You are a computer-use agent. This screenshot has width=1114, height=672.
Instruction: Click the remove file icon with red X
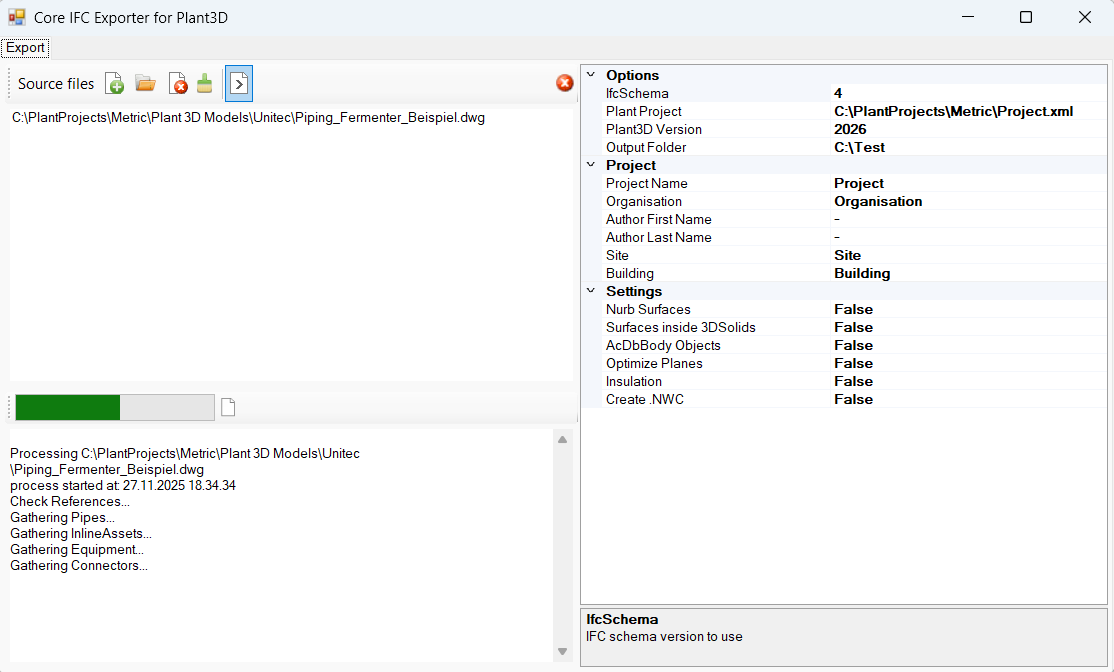pyautogui.click(x=177, y=84)
